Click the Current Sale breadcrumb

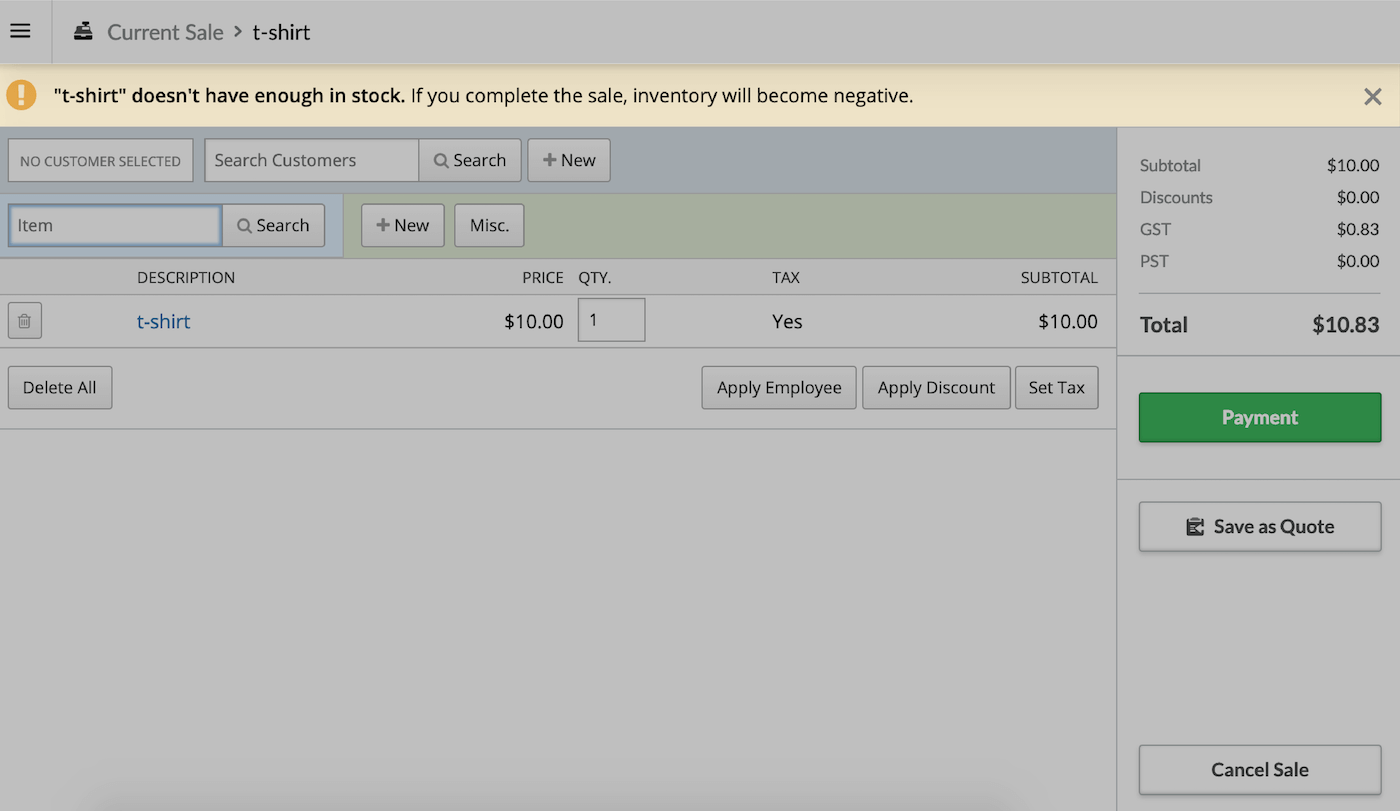165,32
